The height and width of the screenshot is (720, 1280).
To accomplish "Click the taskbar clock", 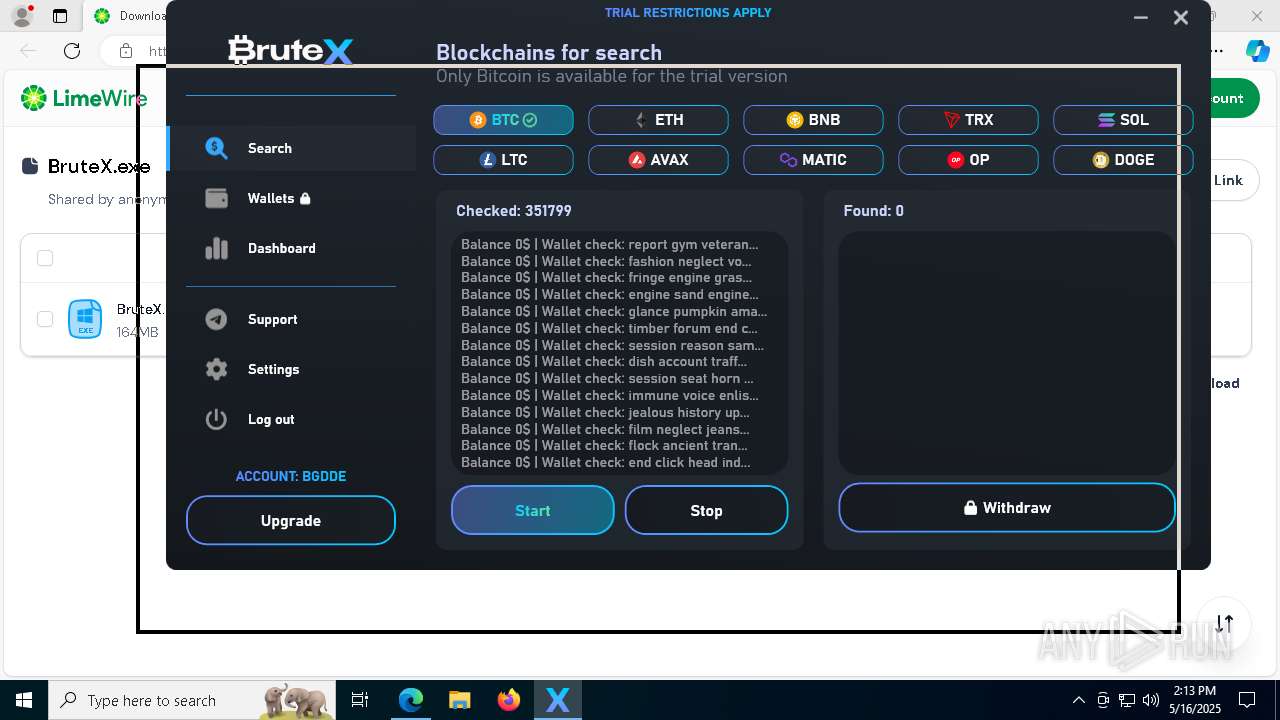I will coord(1195,700).
